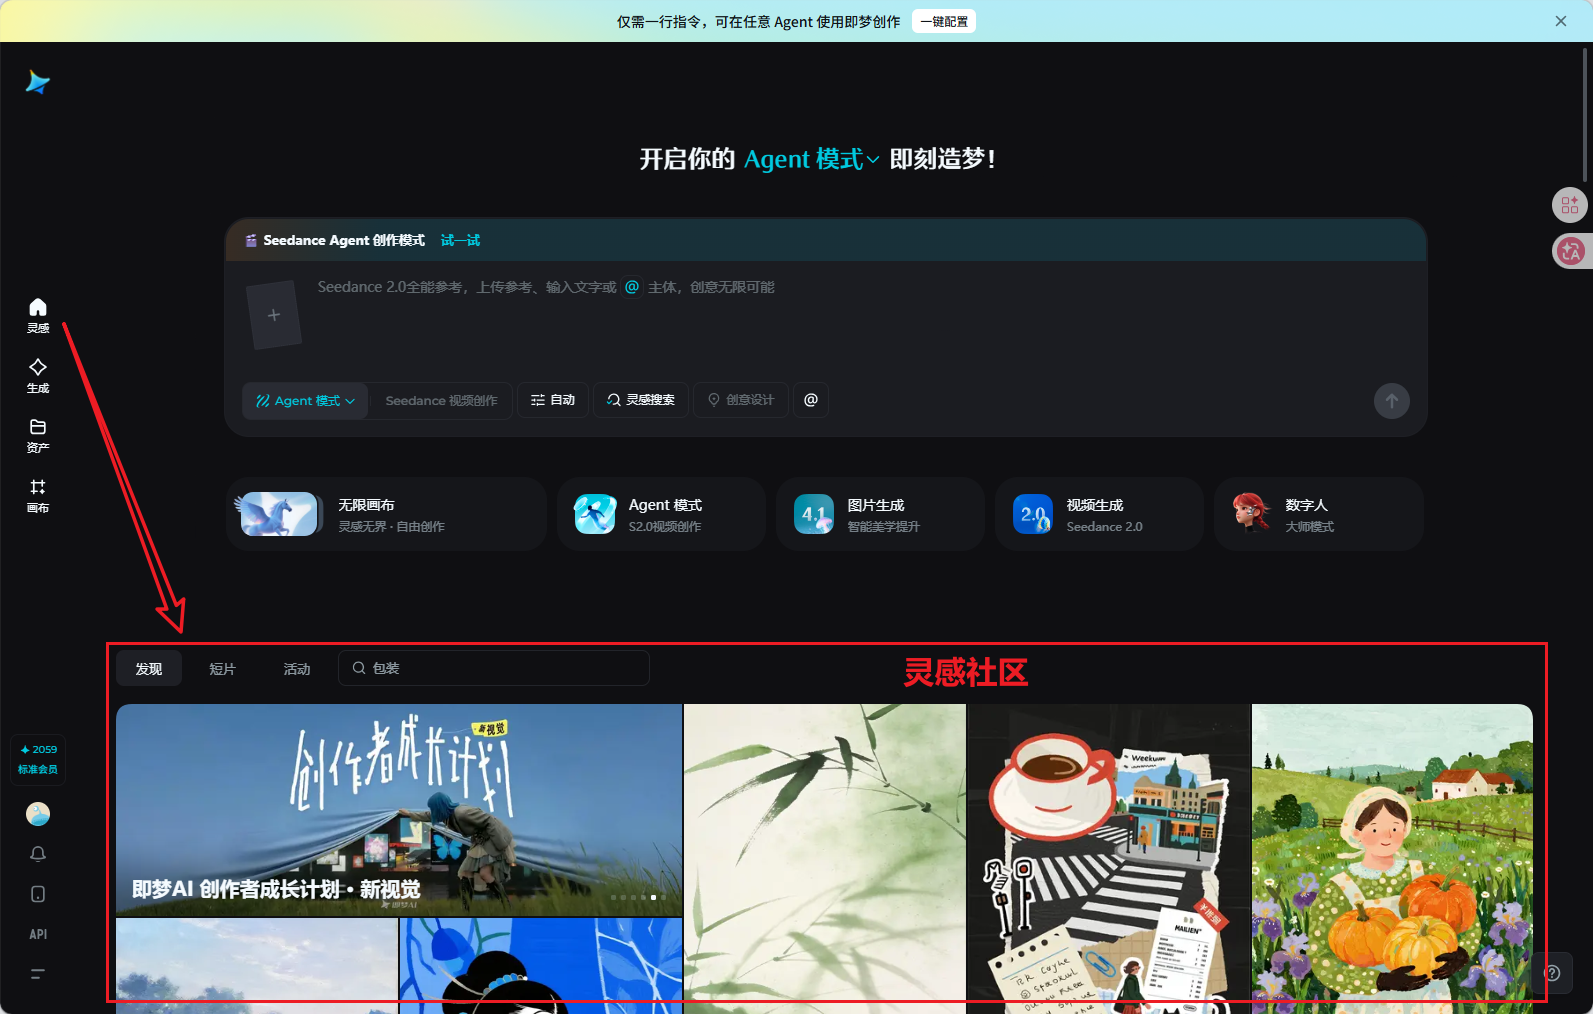Open the 创作者成长计划 banner

tap(399, 810)
